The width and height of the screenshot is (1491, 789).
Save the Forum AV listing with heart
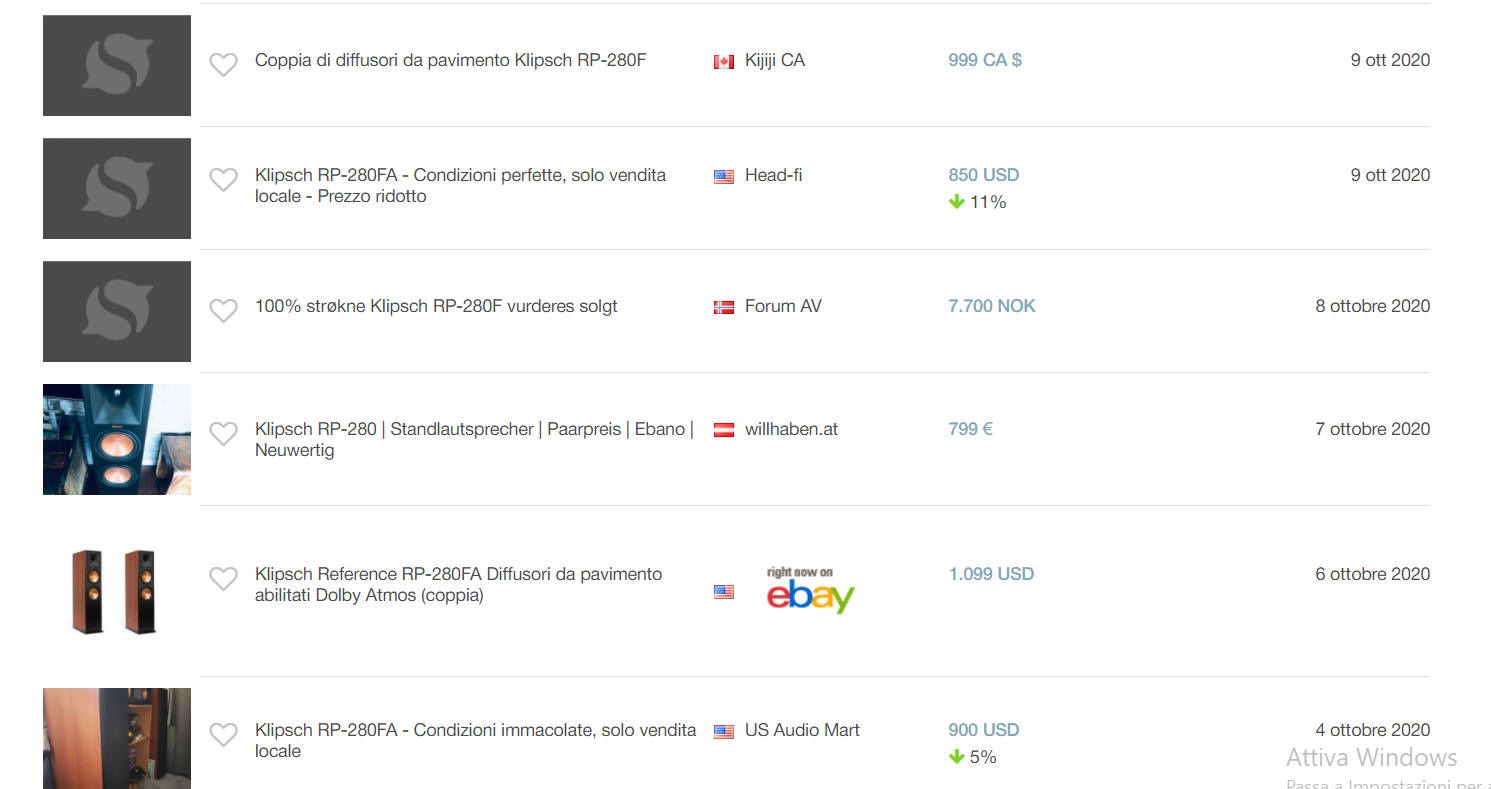pos(223,310)
